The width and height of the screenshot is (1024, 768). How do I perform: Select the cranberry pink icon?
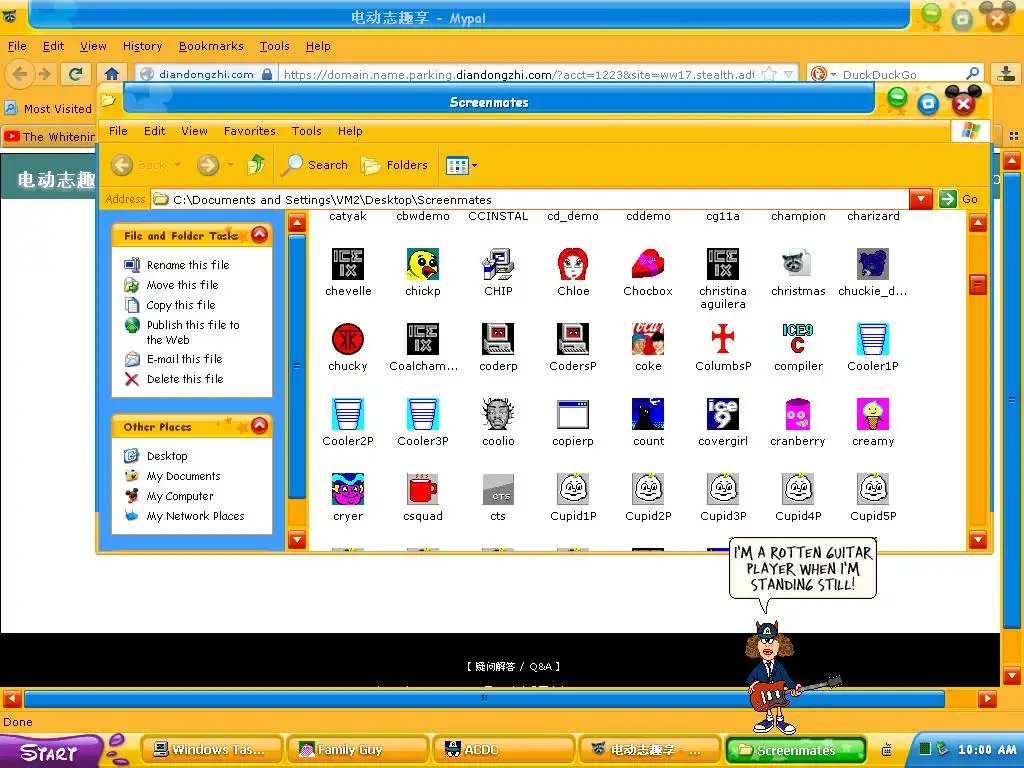tap(798, 414)
